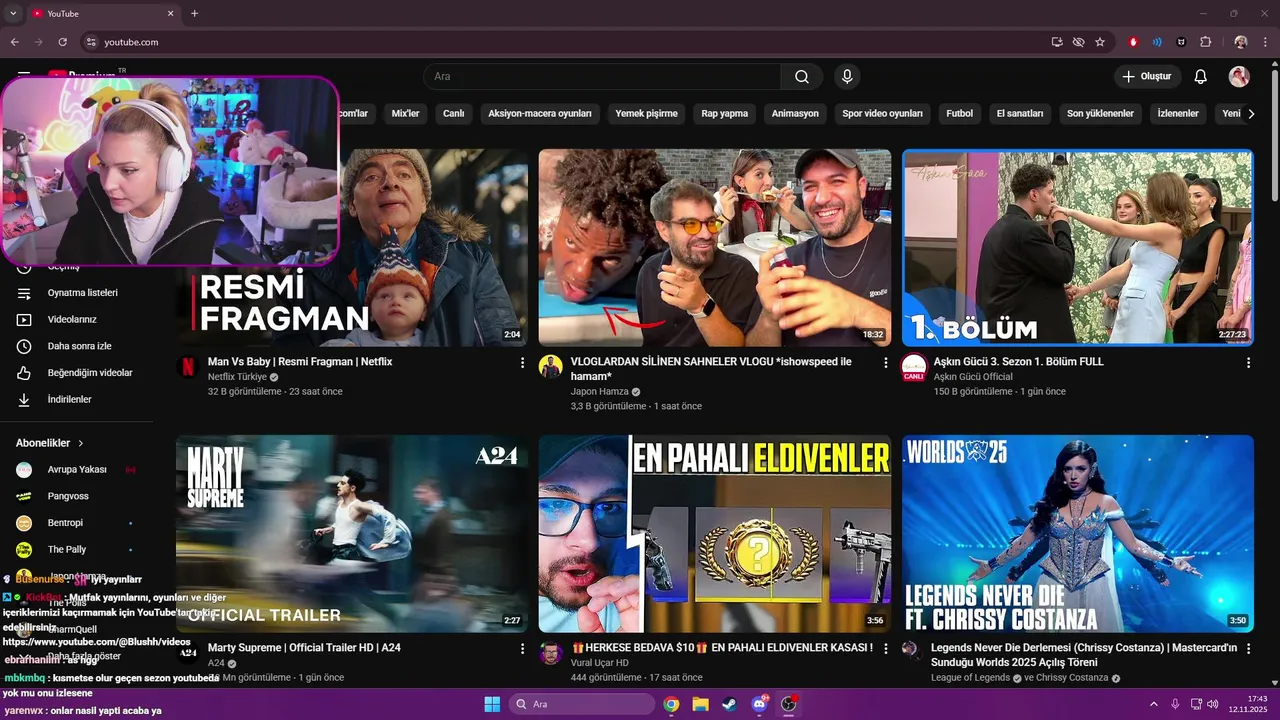Select the Animasyon filter chip

pos(795,113)
